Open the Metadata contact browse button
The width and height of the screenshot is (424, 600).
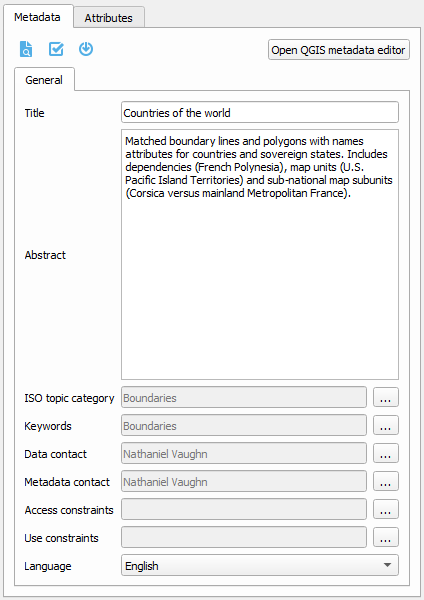[386, 481]
